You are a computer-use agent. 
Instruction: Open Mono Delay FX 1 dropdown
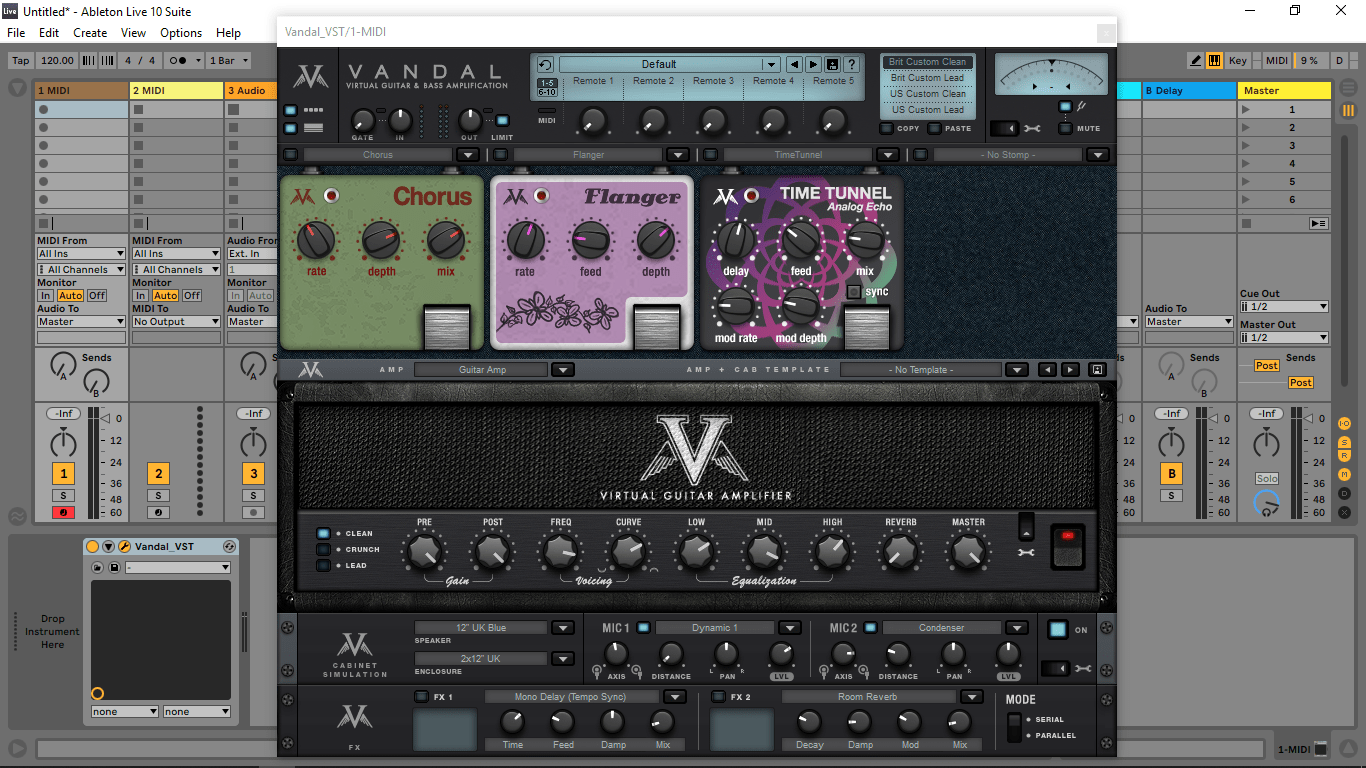pyautogui.click(x=675, y=697)
